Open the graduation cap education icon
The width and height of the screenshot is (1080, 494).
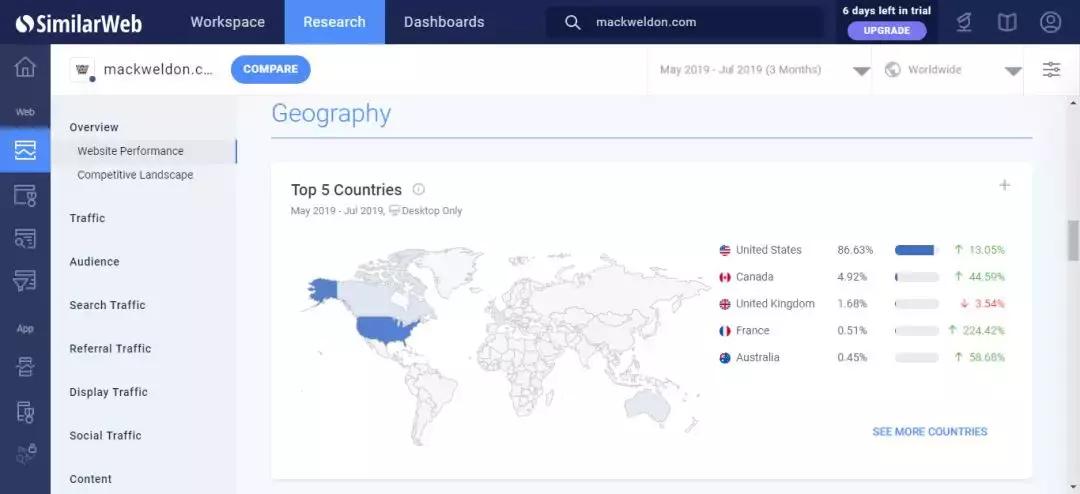[x=964, y=23]
